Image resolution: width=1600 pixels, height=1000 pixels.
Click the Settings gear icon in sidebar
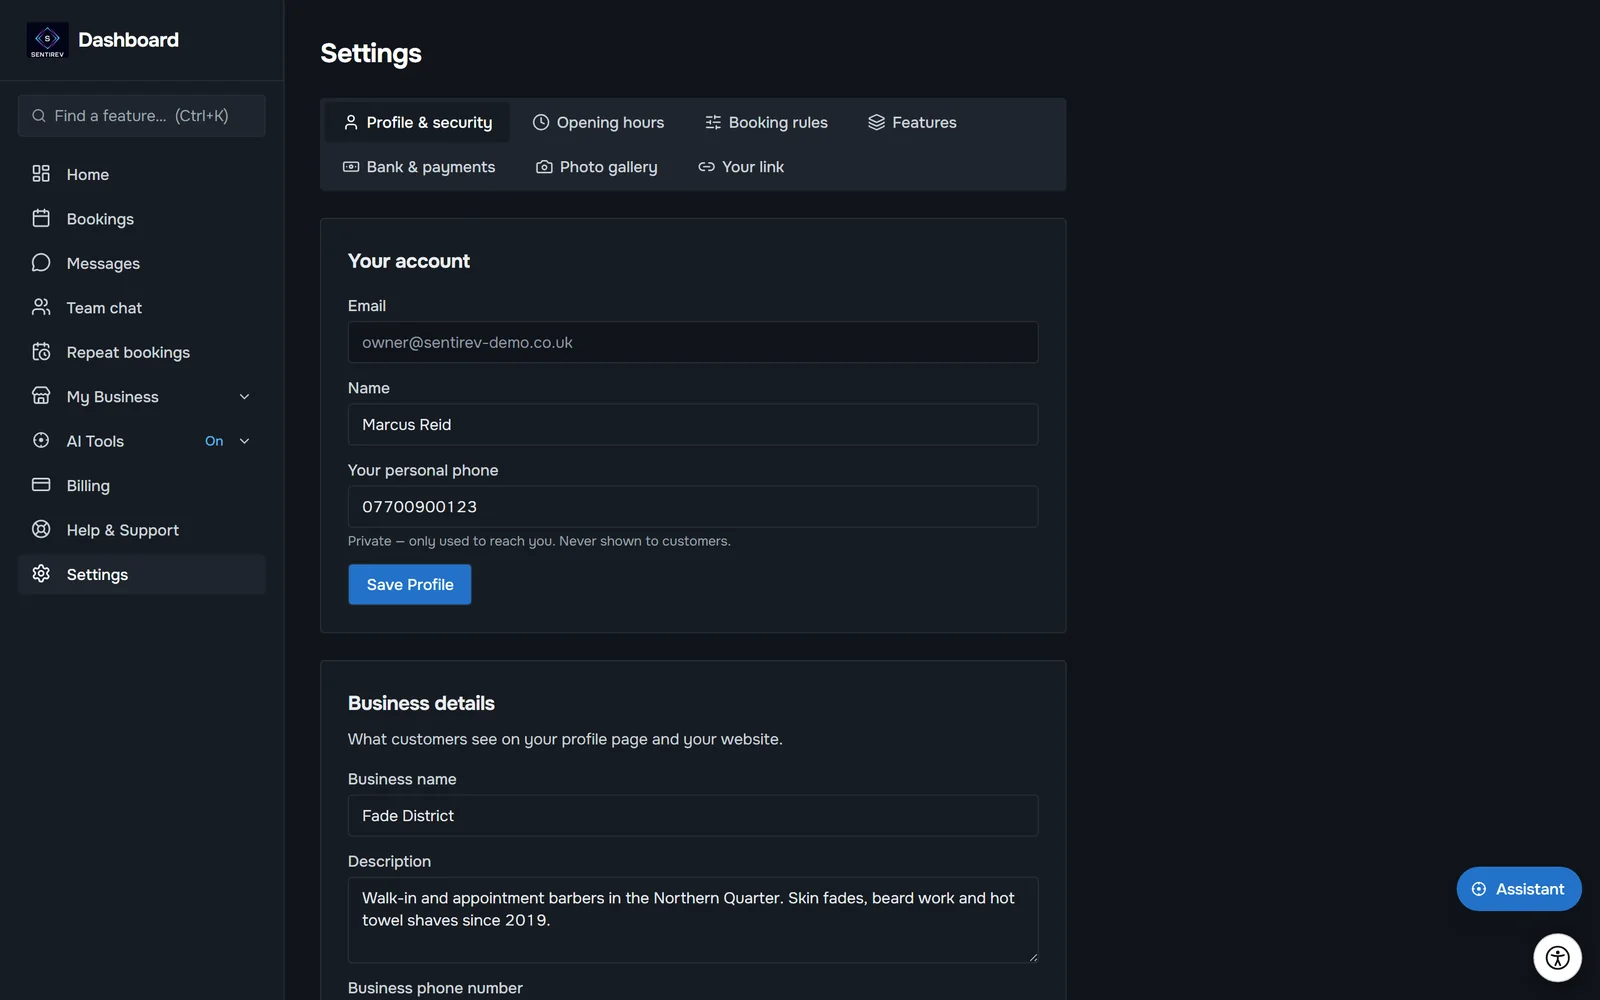click(41, 574)
